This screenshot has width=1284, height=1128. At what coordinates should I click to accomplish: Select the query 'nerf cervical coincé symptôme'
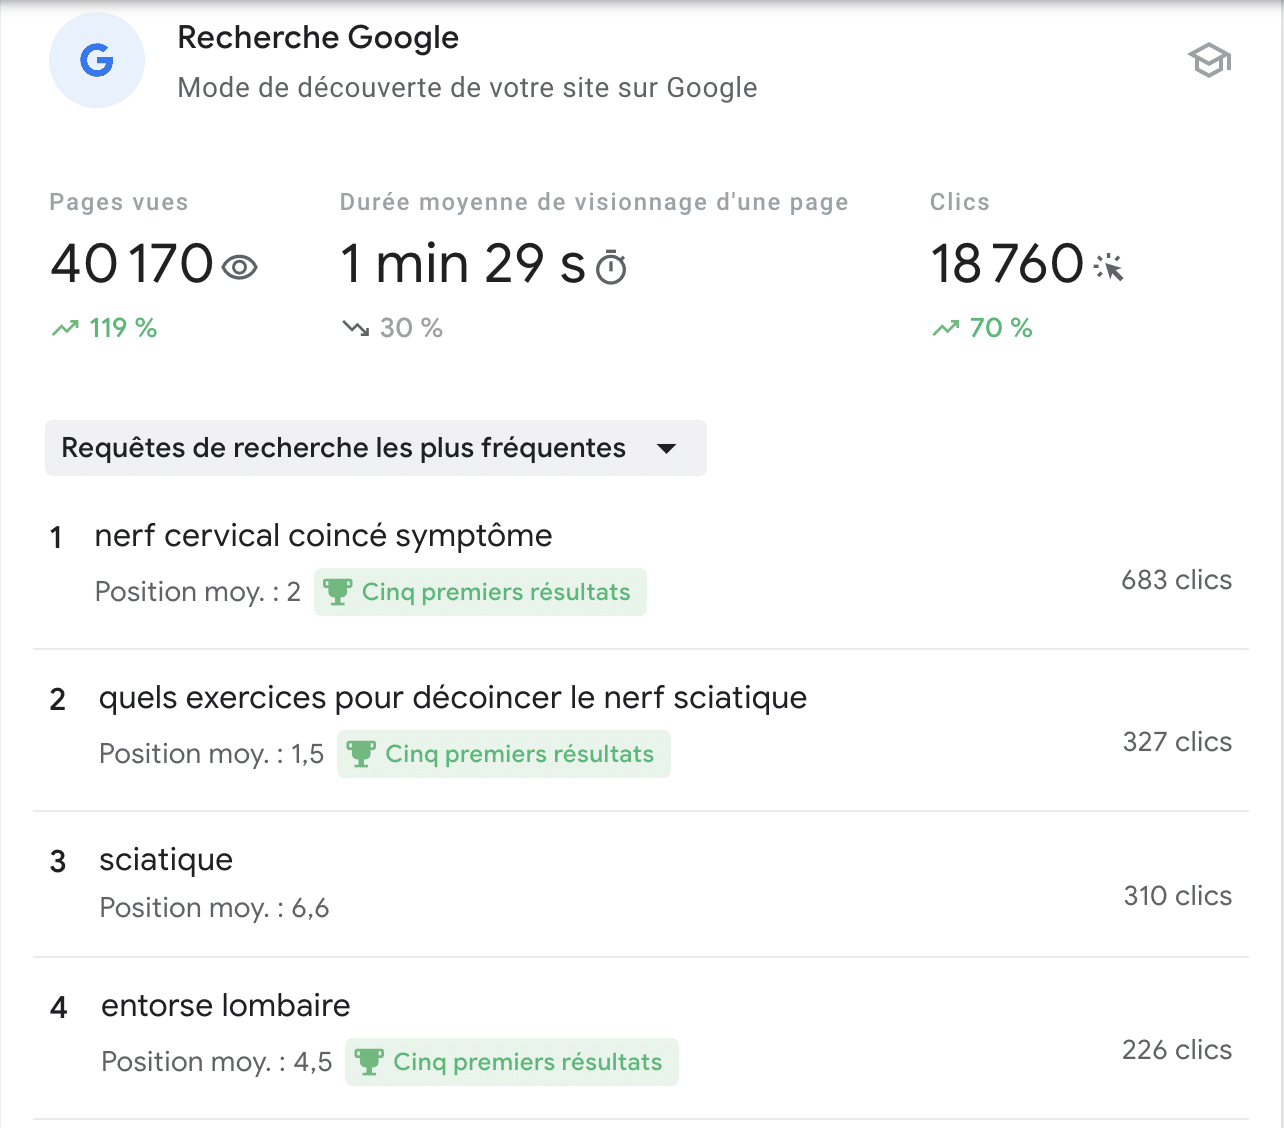[x=323, y=536]
